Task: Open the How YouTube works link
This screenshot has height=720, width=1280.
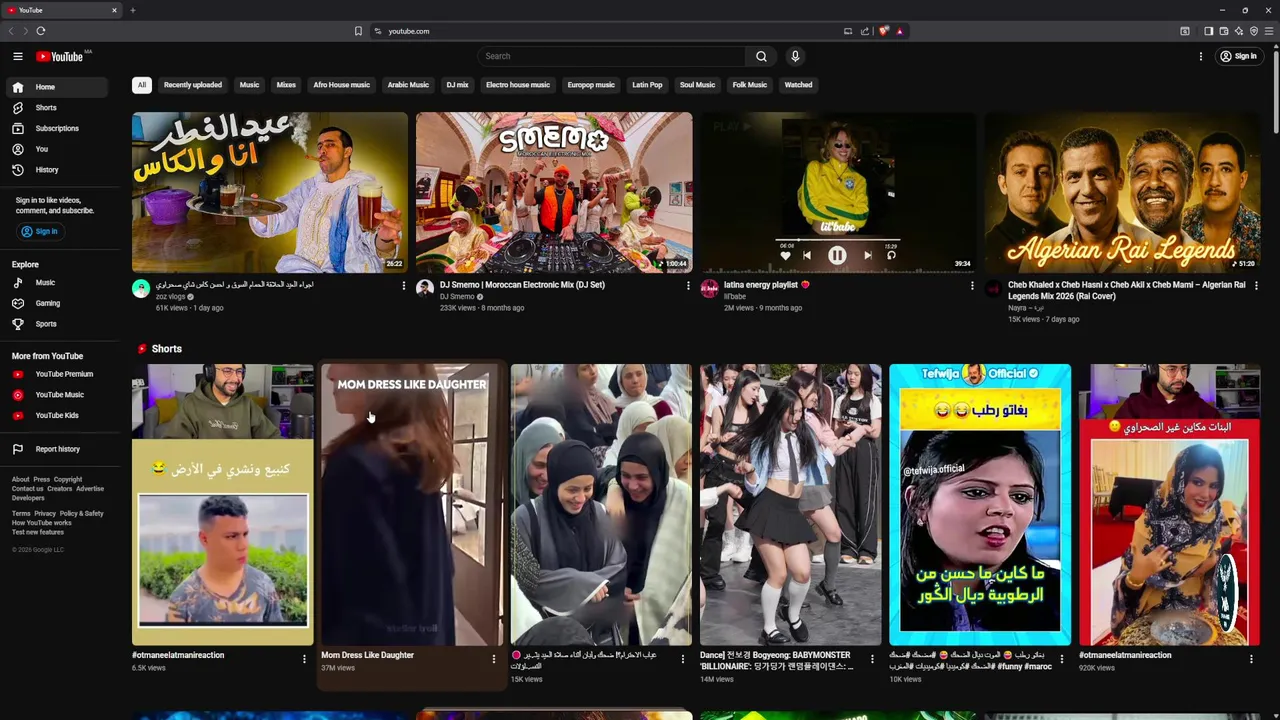Action: (41, 523)
